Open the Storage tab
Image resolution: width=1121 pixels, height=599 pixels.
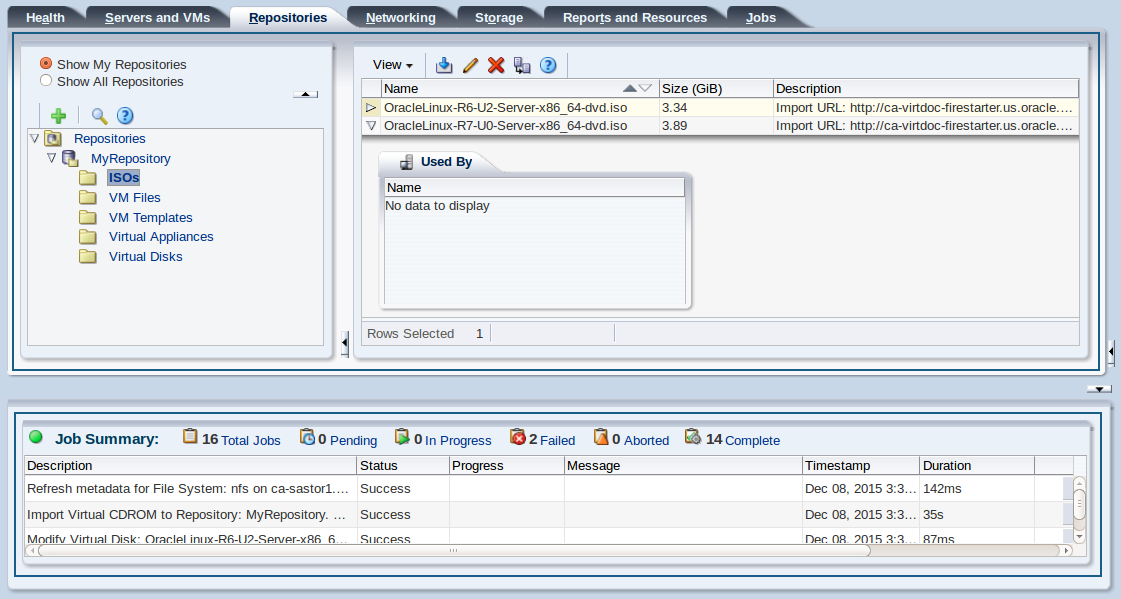499,17
